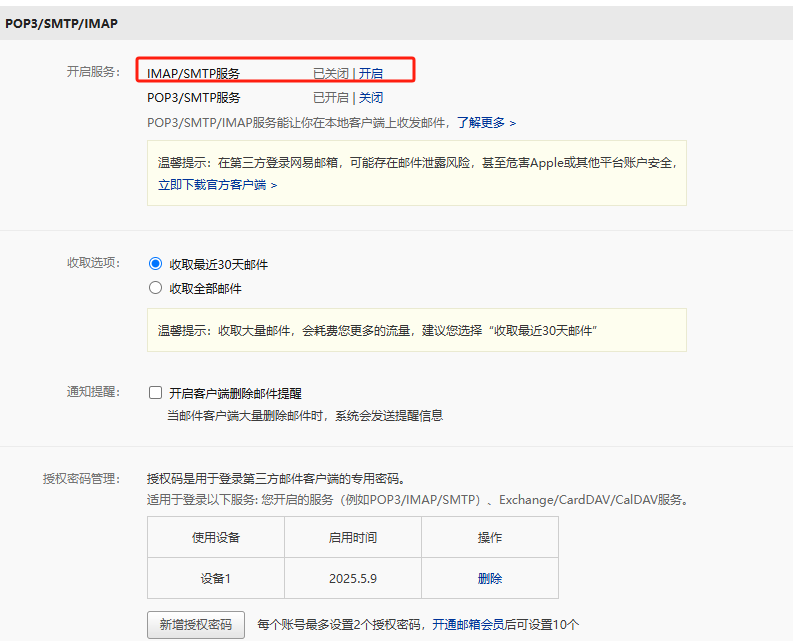
Task: Click the 使用设备 column header
Action: 216,537
